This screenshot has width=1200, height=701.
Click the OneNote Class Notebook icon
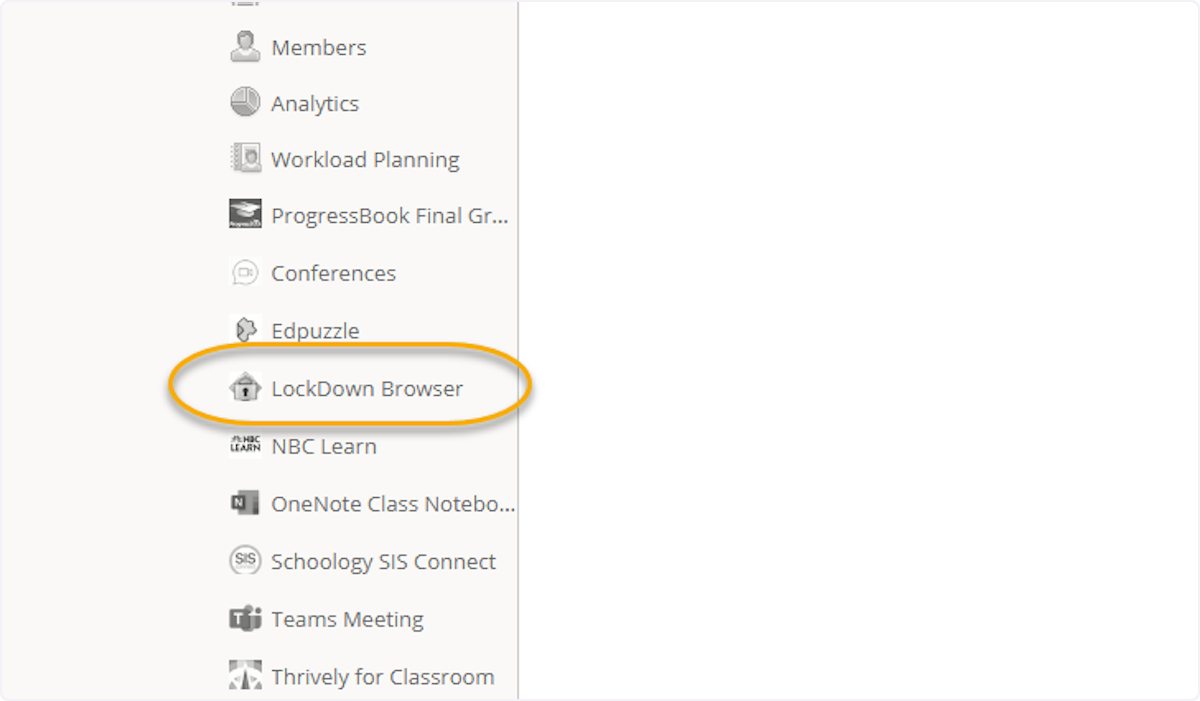[x=245, y=503]
